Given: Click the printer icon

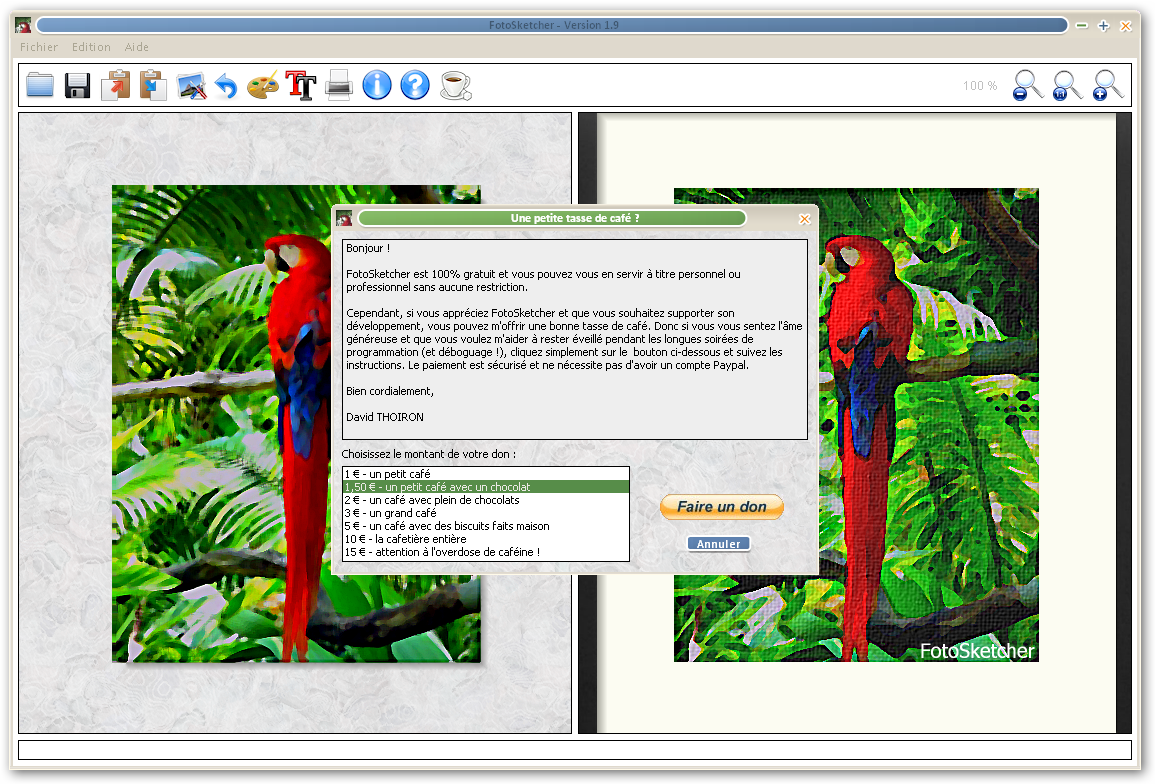Looking at the screenshot, I should pos(339,86).
